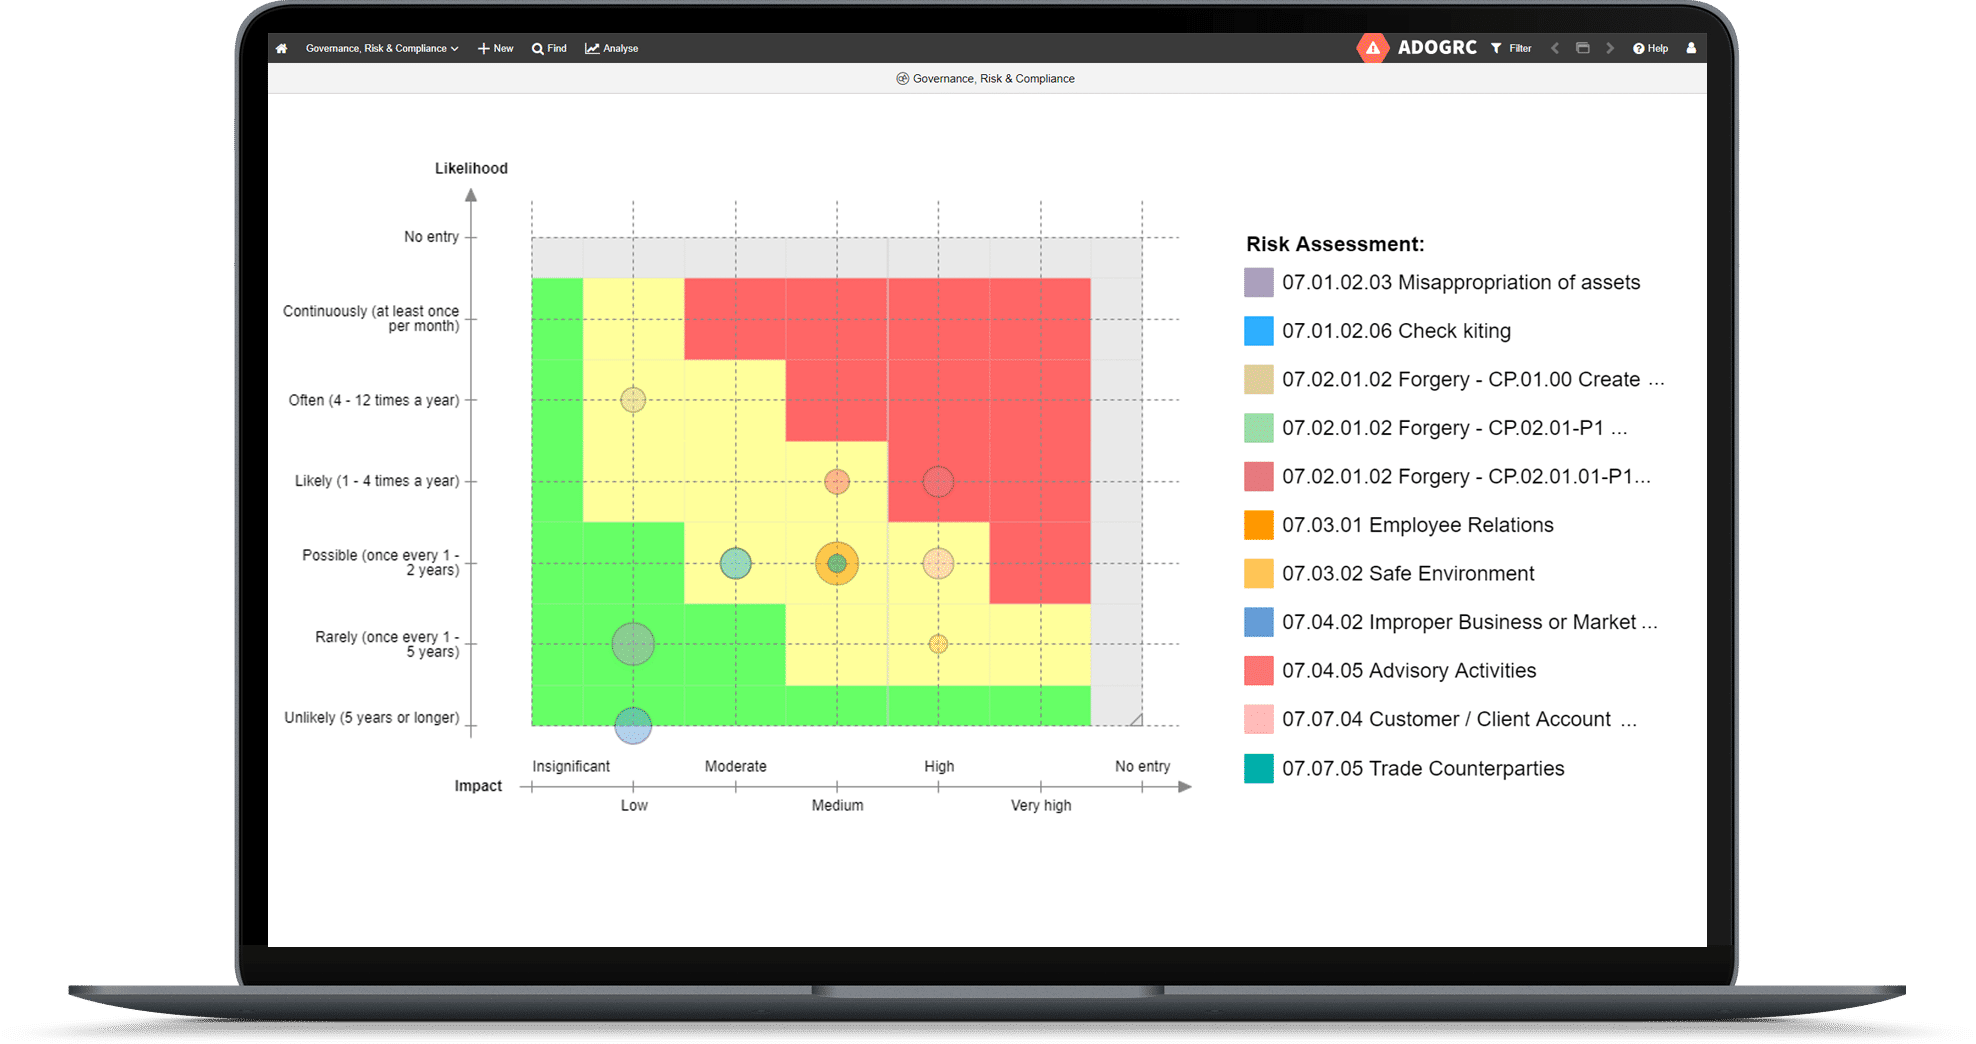Click the blue swatch for Check kiting
Viewport: 1976px width, 1044px height.
point(1259,330)
